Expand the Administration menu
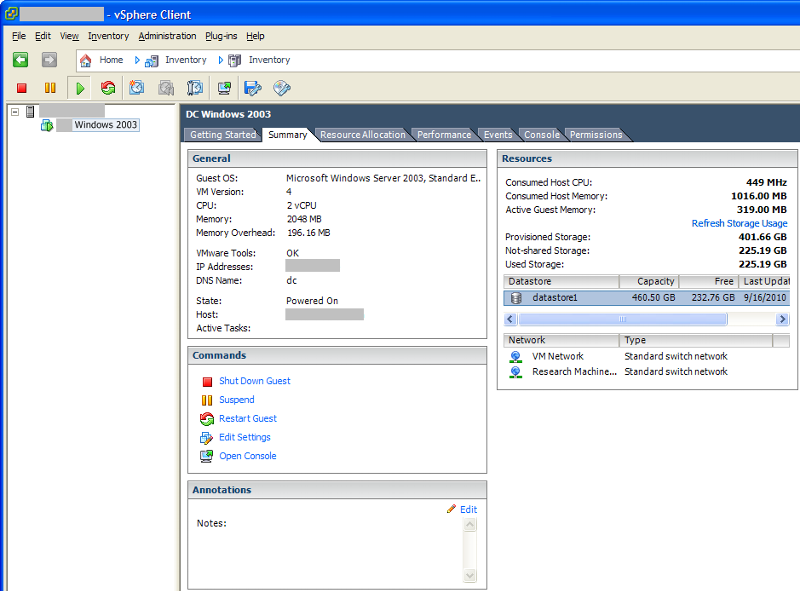 click(x=167, y=36)
